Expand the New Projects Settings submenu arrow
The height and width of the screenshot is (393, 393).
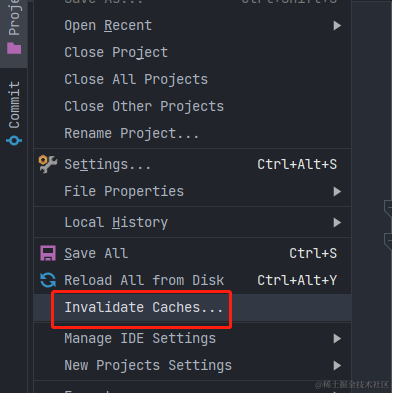point(337,366)
